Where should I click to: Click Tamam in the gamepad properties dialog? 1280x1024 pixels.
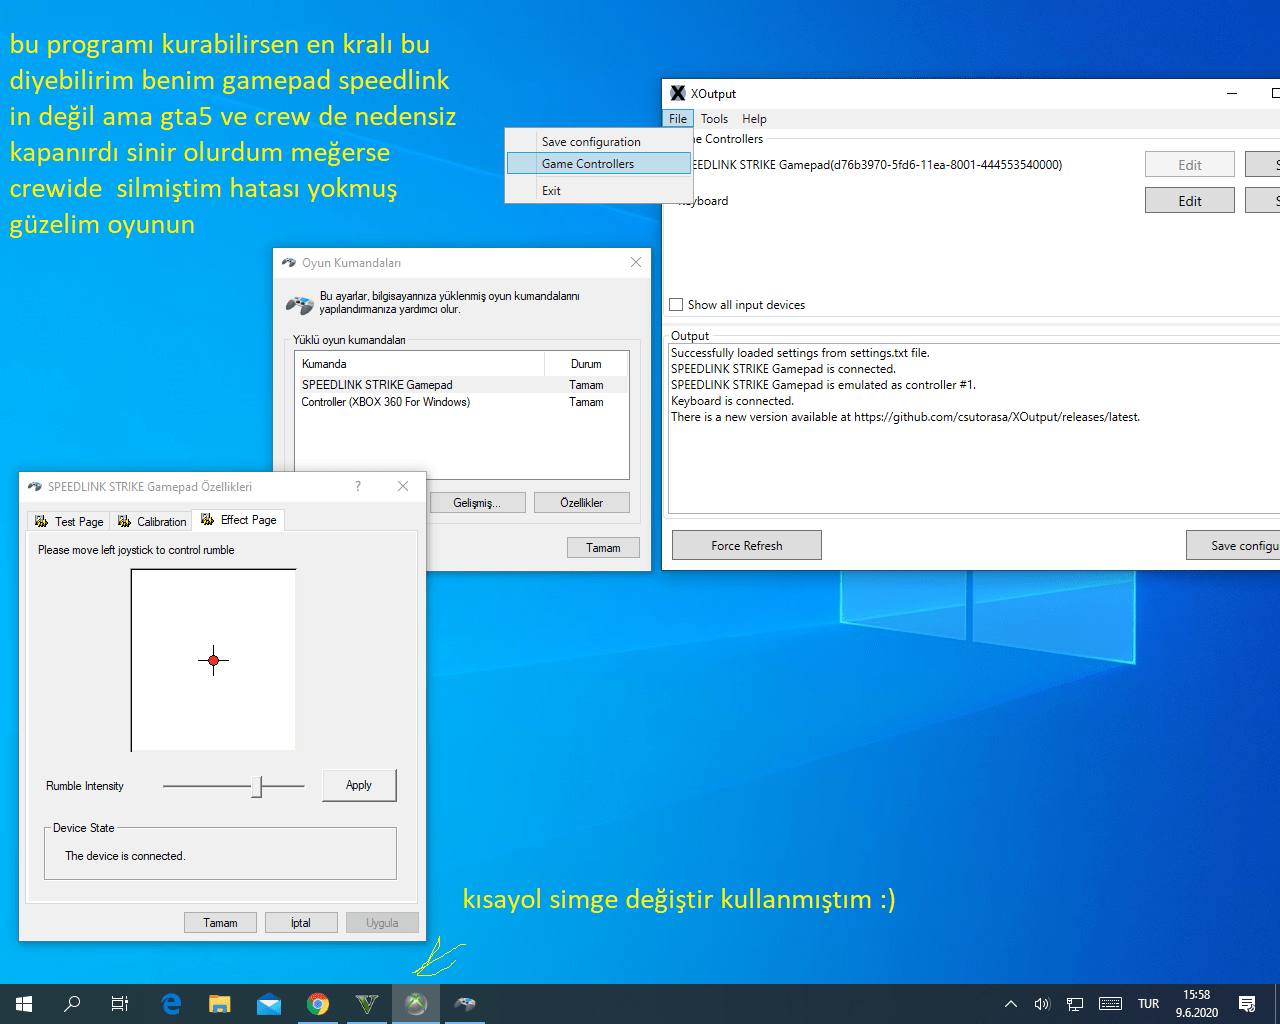(x=220, y=922)
